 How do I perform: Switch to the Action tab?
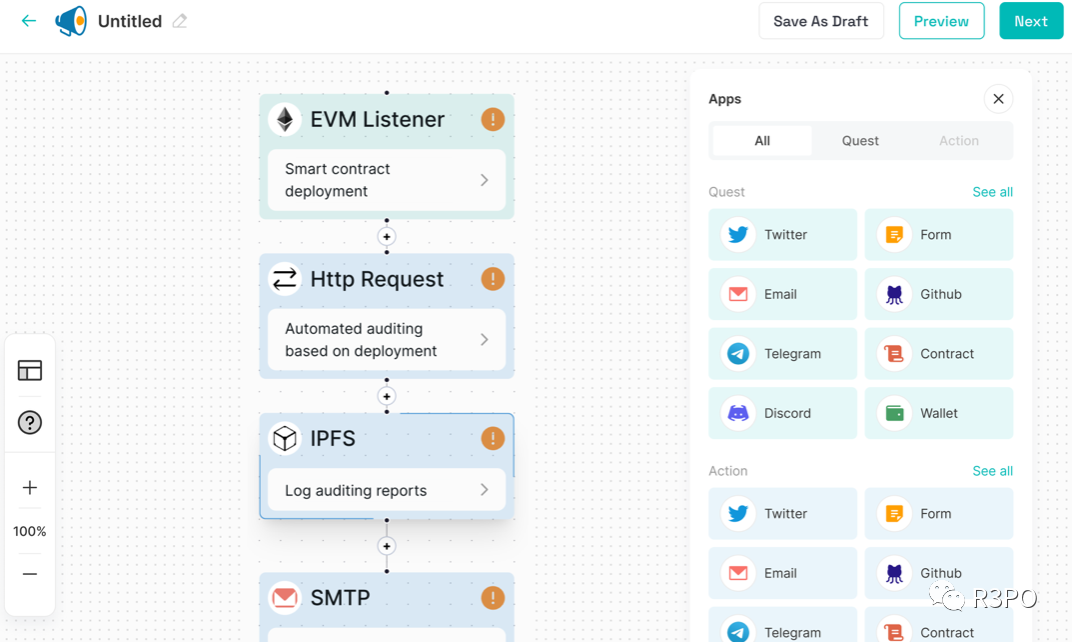point(959,141)
